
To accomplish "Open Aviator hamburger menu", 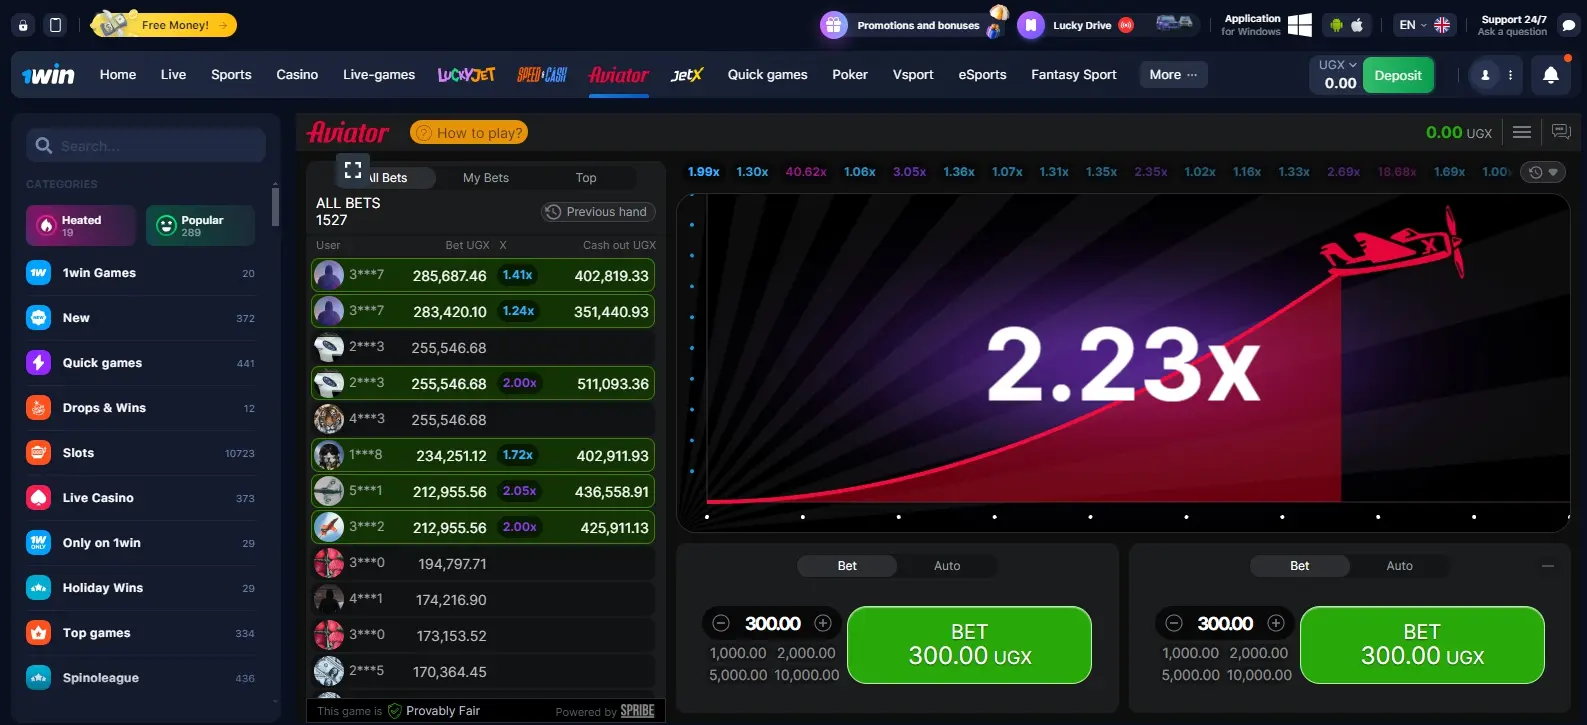I will (1522, 132).
